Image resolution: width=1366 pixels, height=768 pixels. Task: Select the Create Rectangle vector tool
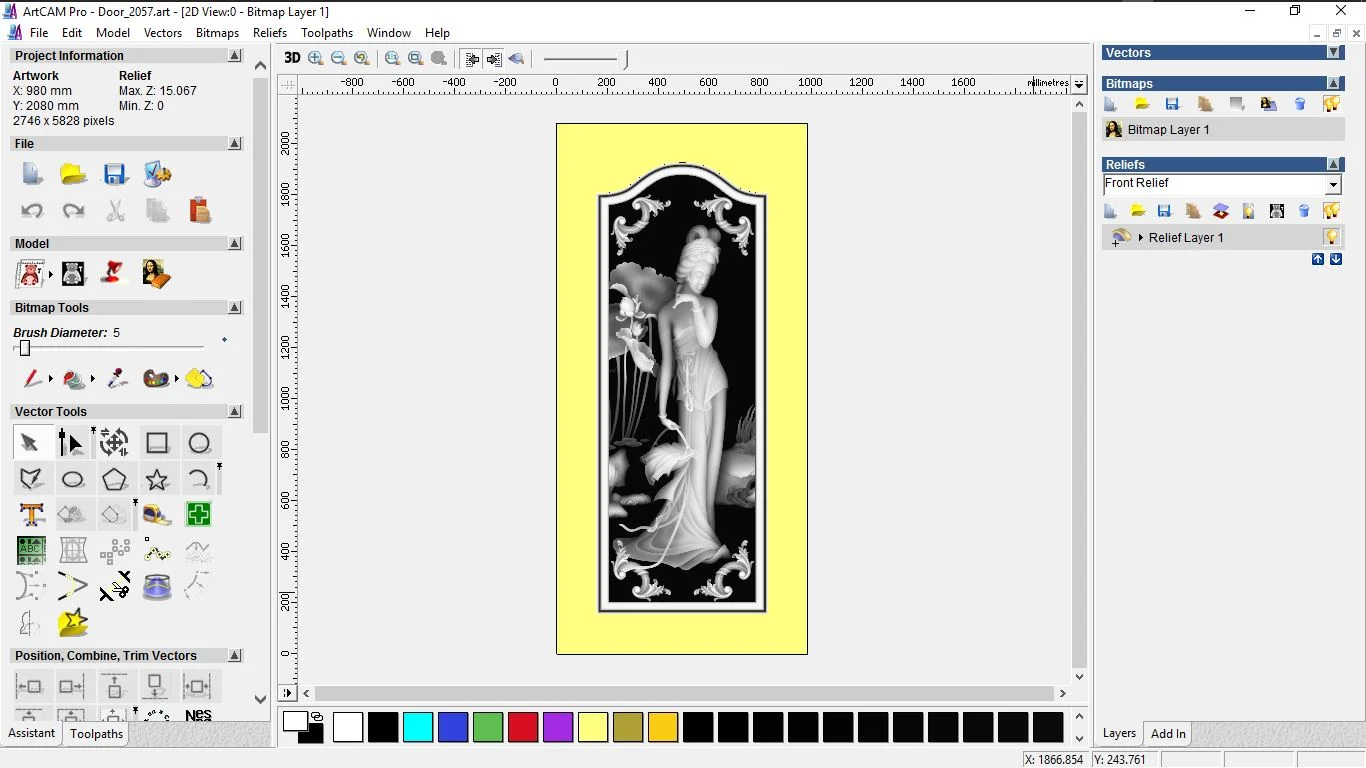pyautogui.click(x=157, y=442)
